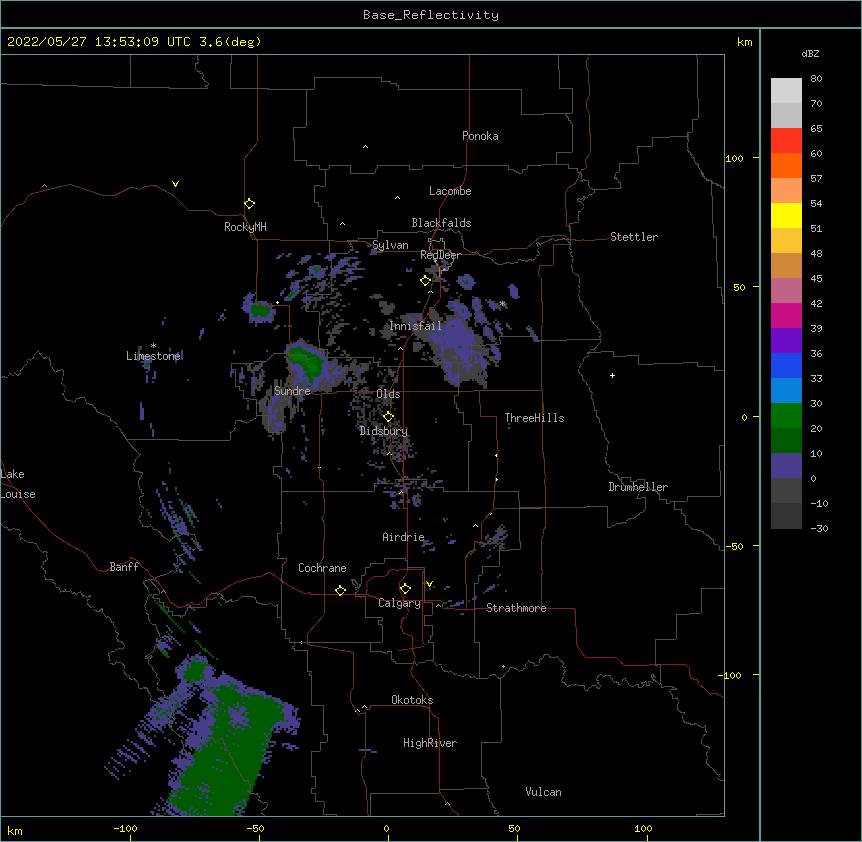Select the Vulcan label
The image size is (862, 842).
543,792
